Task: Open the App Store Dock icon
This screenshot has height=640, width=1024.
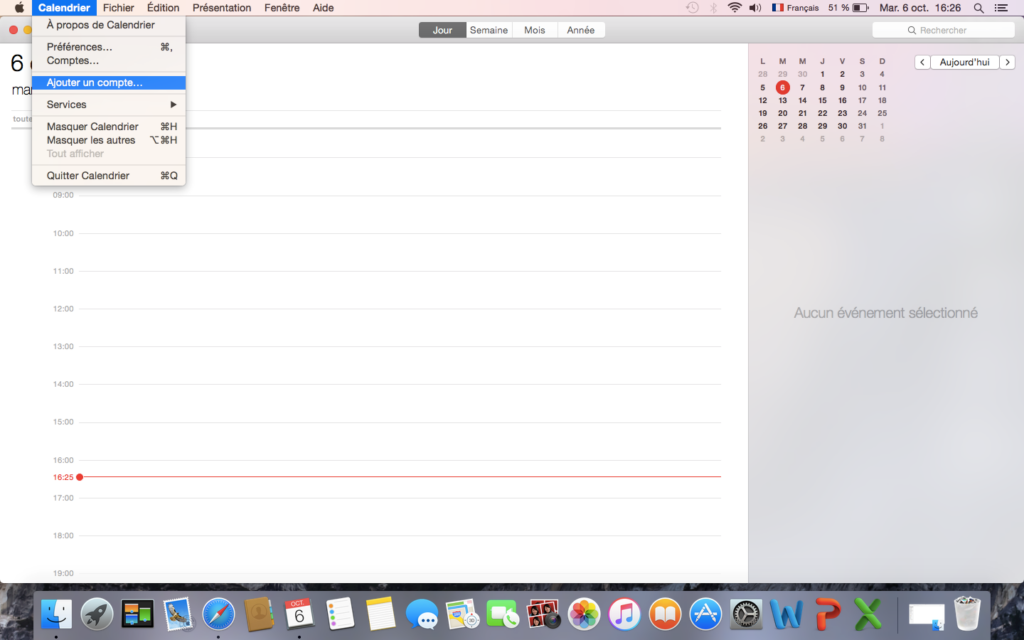Action: 706,612
